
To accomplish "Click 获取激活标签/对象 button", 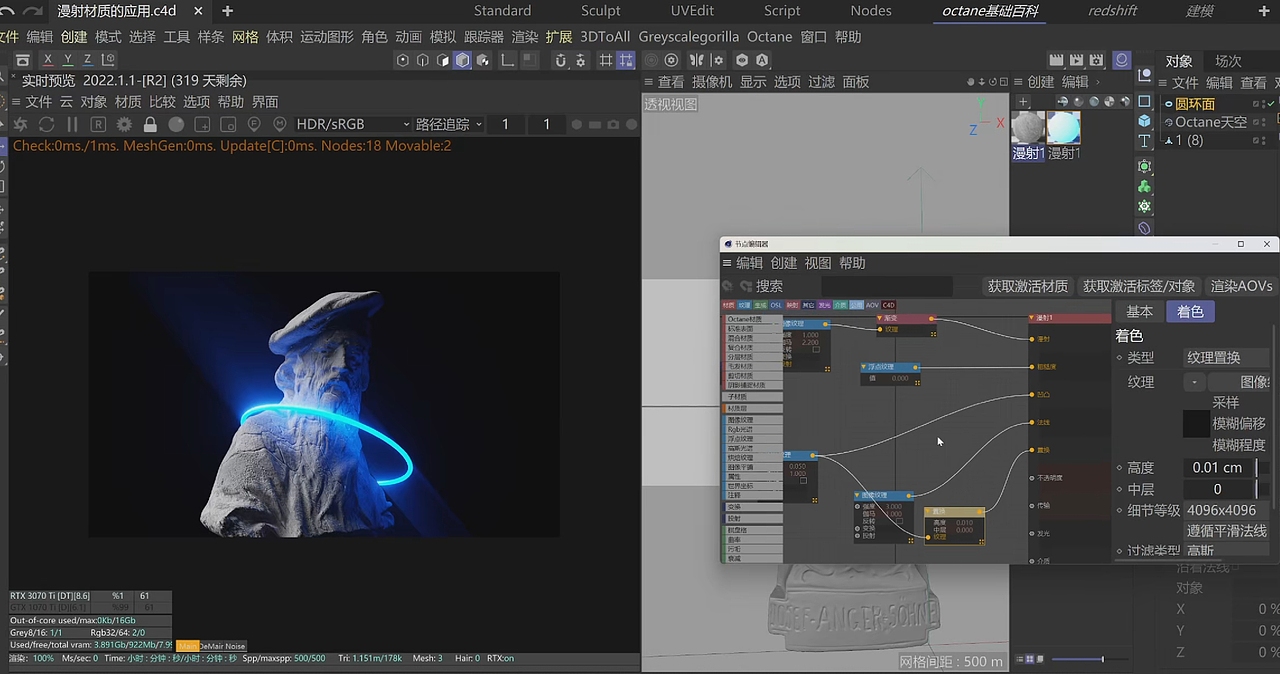I will point(1139,286).
